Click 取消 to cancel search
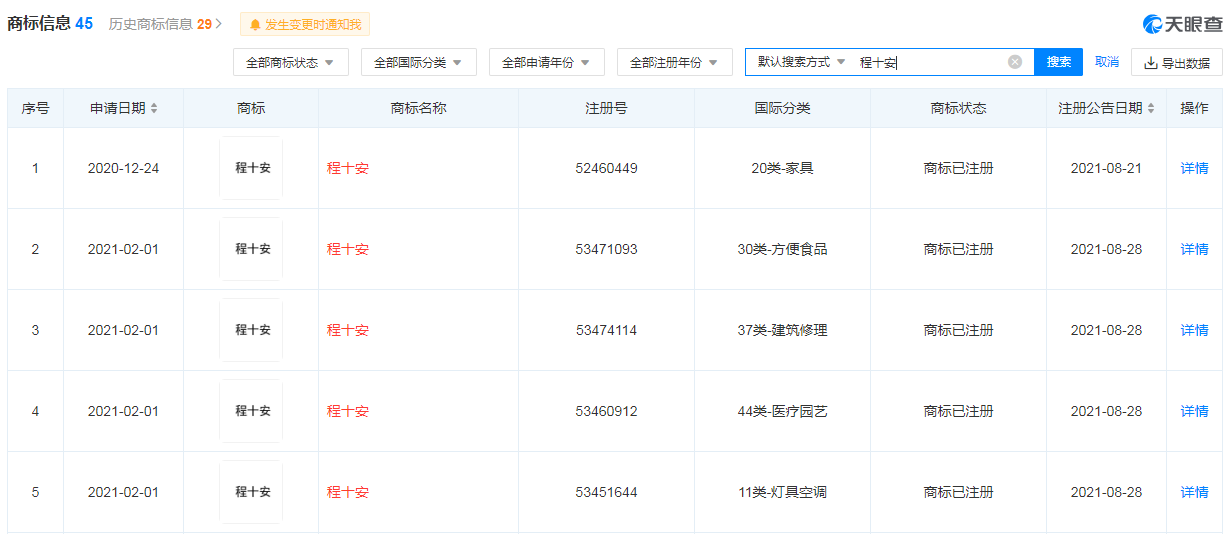This screenshot has height=534, width=1230. (x=1106, y=62)
